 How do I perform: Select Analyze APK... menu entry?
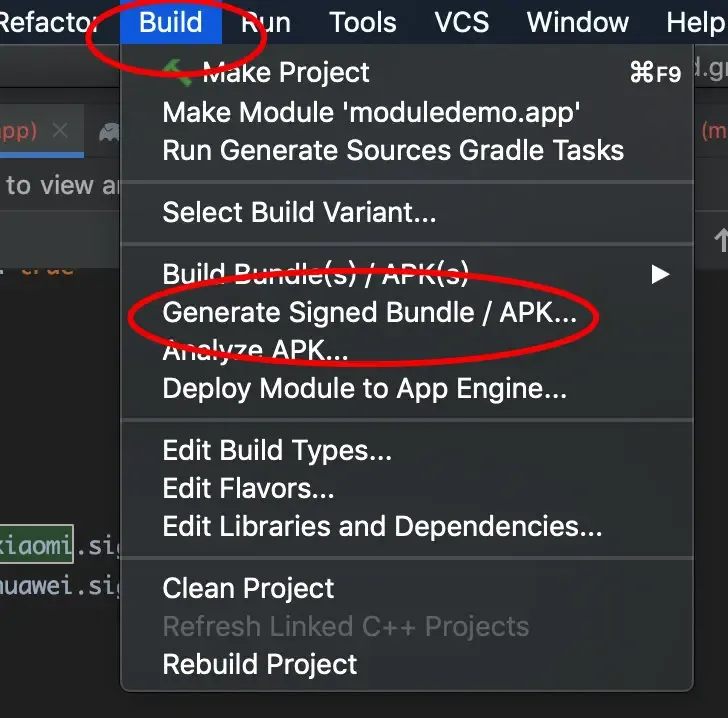pyautogui.click(x=255, y=351)
